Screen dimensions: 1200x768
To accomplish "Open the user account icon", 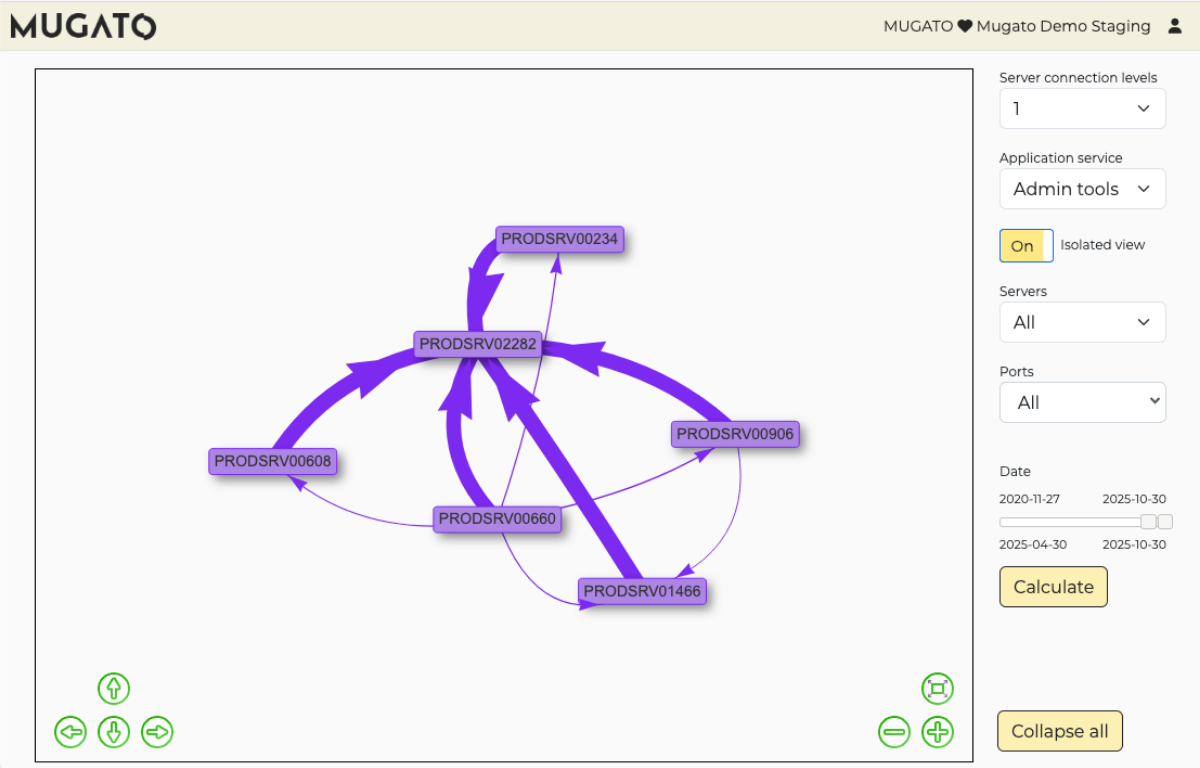I will (1175, 27).
